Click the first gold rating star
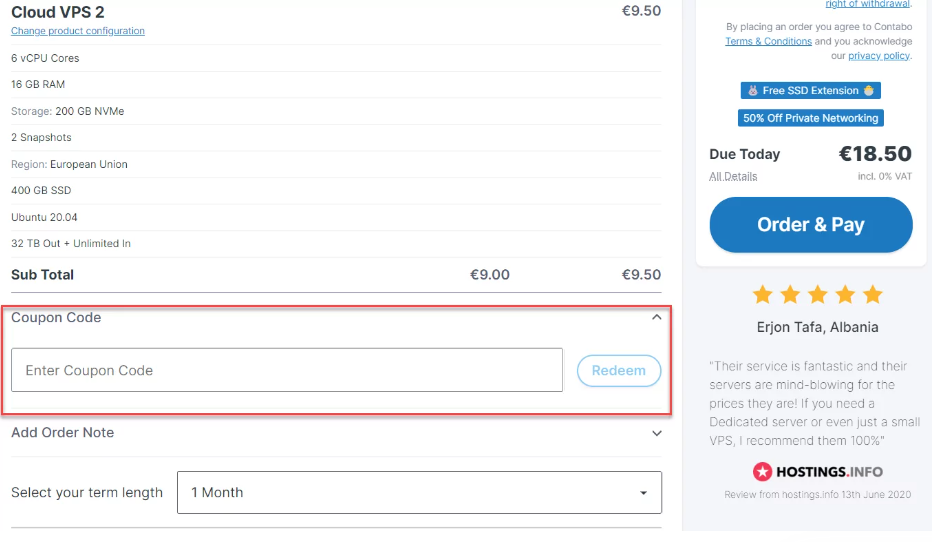 [763, 294]
